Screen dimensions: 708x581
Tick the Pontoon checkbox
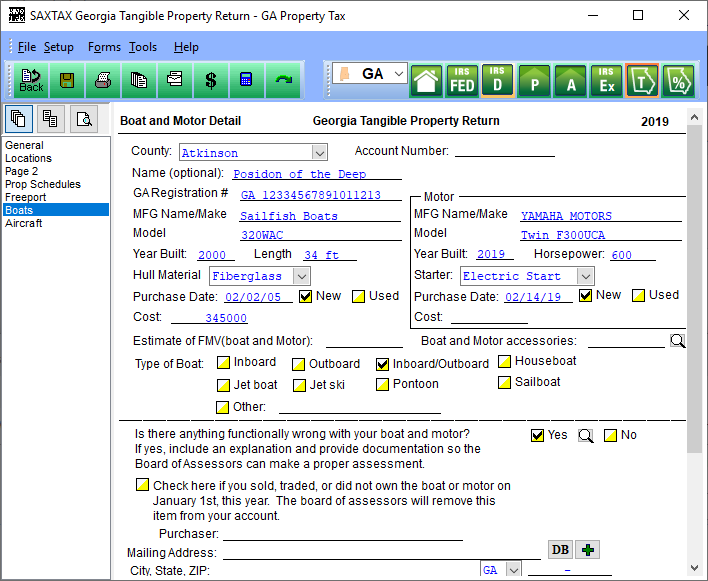coord(382,385)
